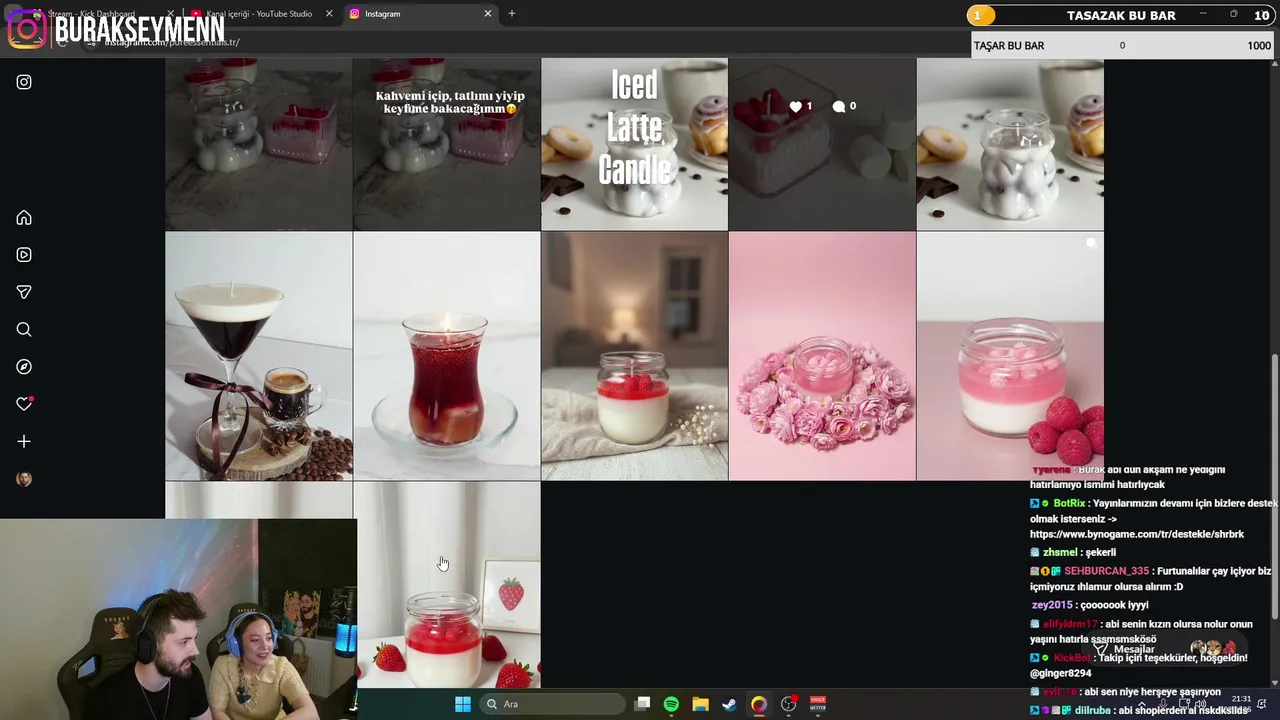The height and width of the screenshot is (720, 1280).
Task: Open the top-row post with donuts, far right
Action: pos(1010,144)
